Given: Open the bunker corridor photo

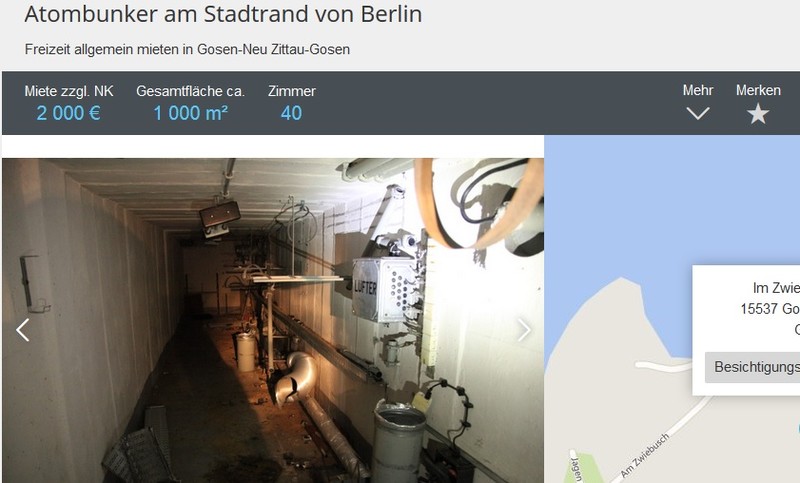Looking at the screenshot, I should click(x=273, y=320).
